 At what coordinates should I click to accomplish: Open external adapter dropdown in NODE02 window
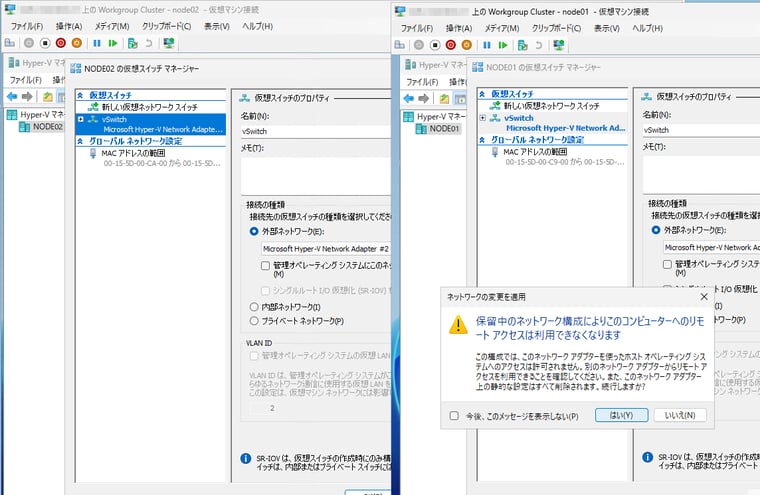coord(326,249)
